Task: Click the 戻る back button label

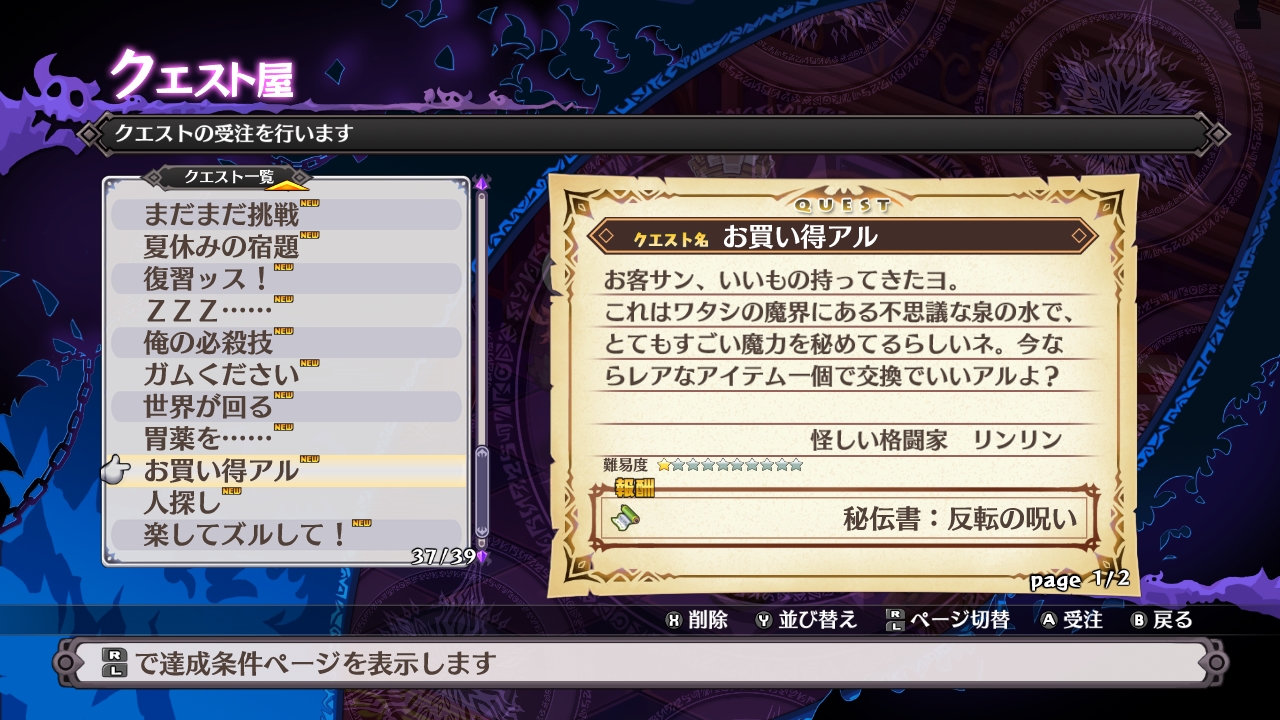Action: pyautogui.click(x=1173, y=620)
